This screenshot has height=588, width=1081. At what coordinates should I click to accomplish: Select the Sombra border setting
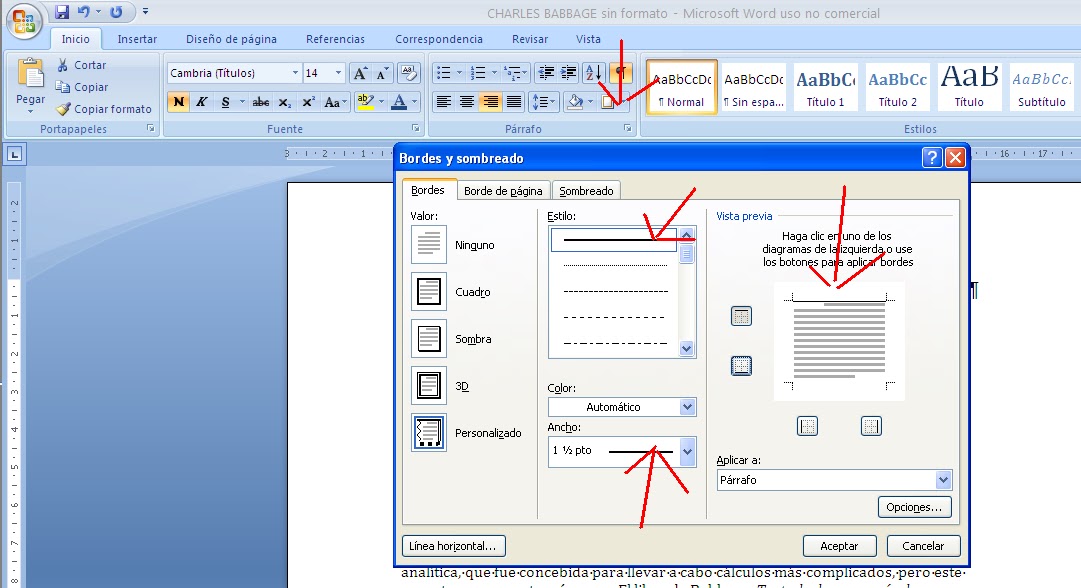(x=429, y=338)
